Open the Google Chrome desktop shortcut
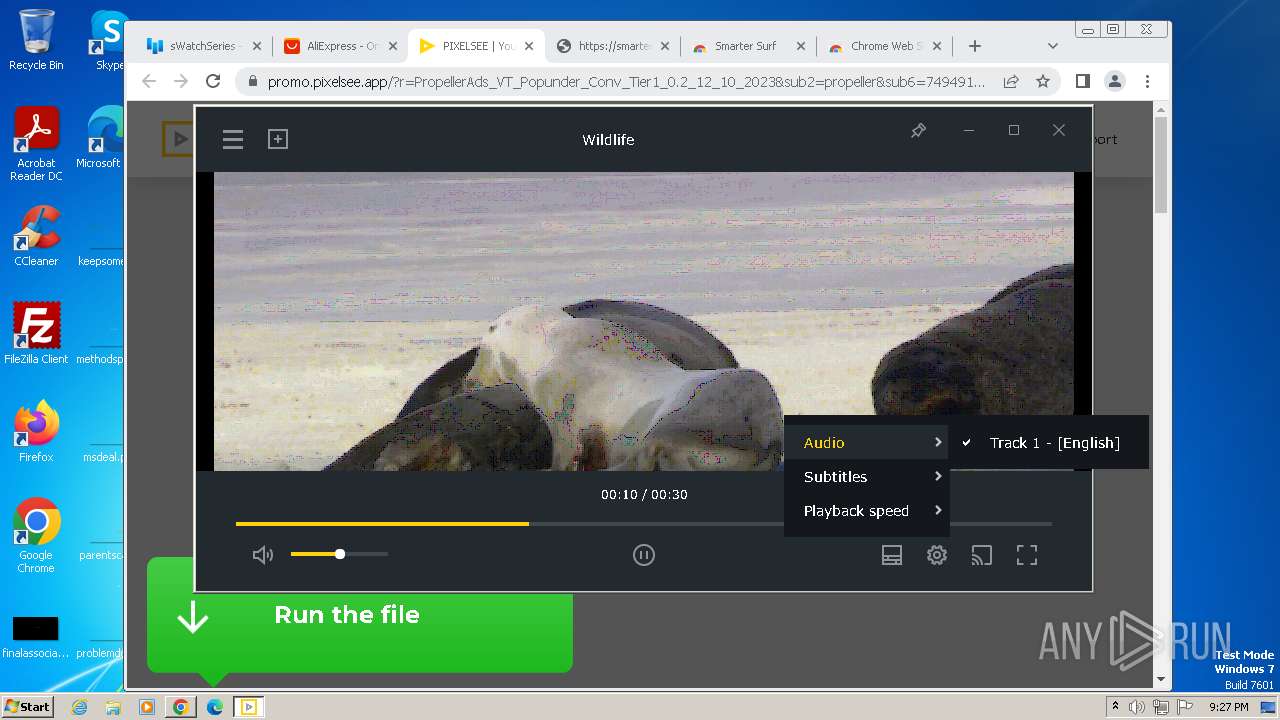Viewport: 1280px width, 720px height. [x=36, y=536]
